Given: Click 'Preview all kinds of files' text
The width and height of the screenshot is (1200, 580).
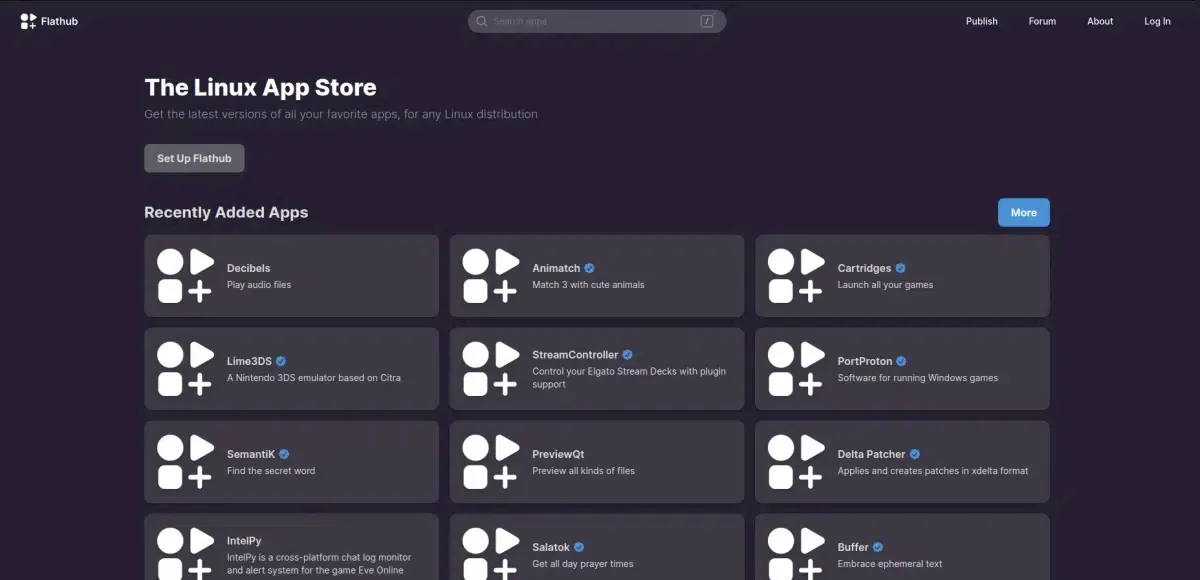Looking at the screenshot, I should click(583, 471).
